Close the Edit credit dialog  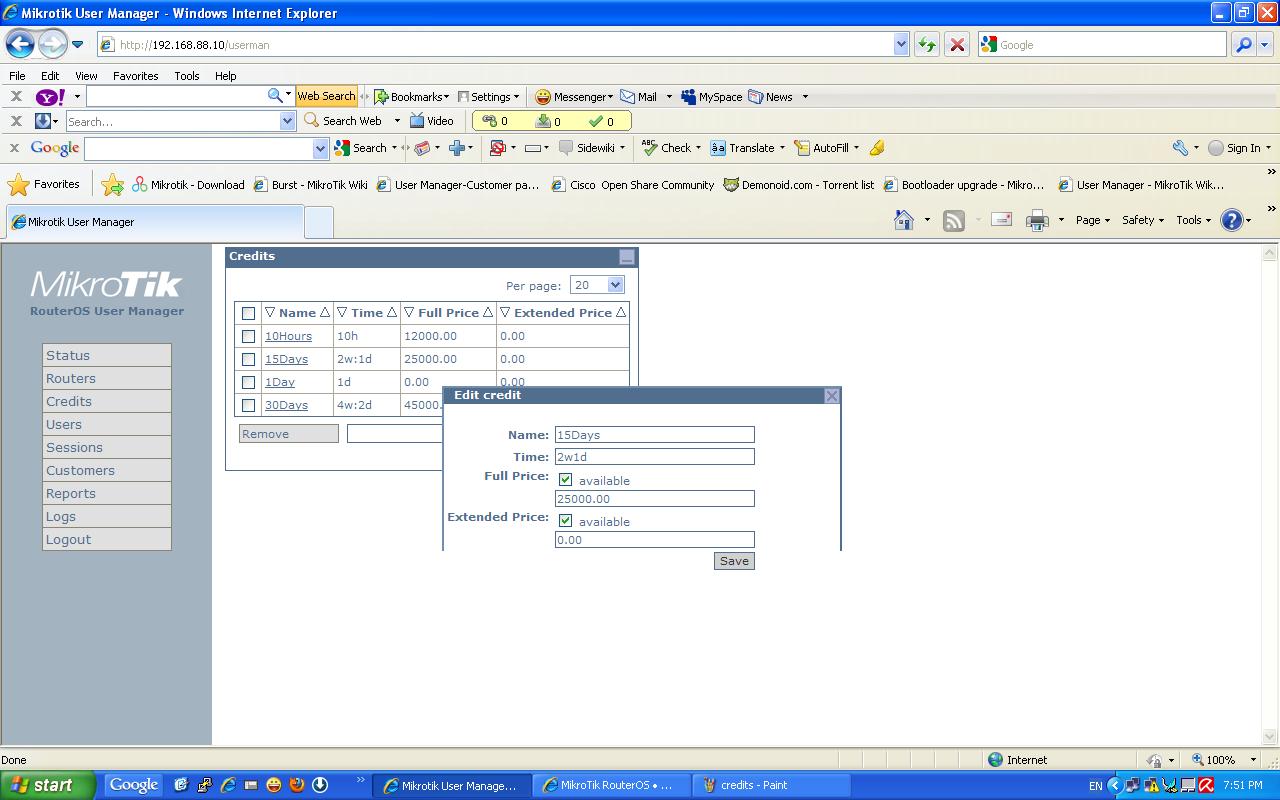[831, 396]
